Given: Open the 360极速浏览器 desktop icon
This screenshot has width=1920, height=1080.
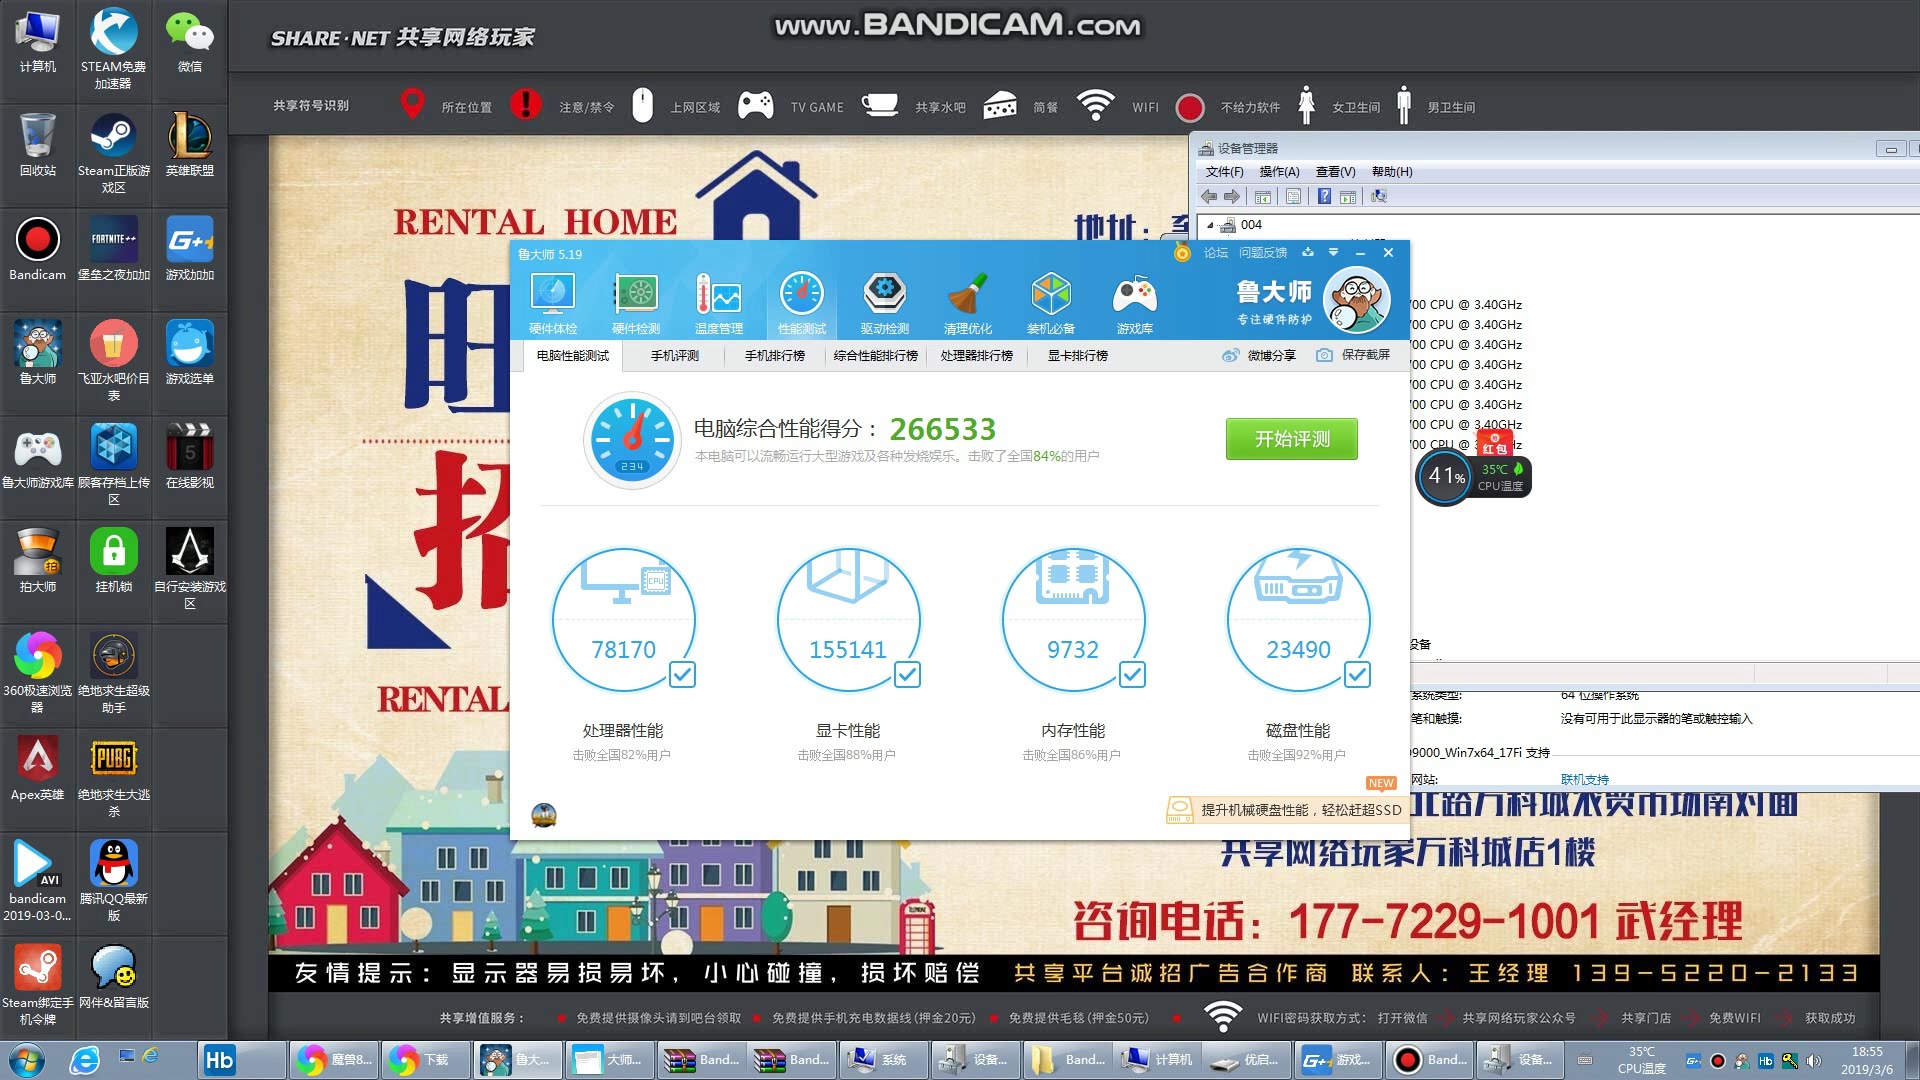Looking at the screenshot, I should click(37, 672).
